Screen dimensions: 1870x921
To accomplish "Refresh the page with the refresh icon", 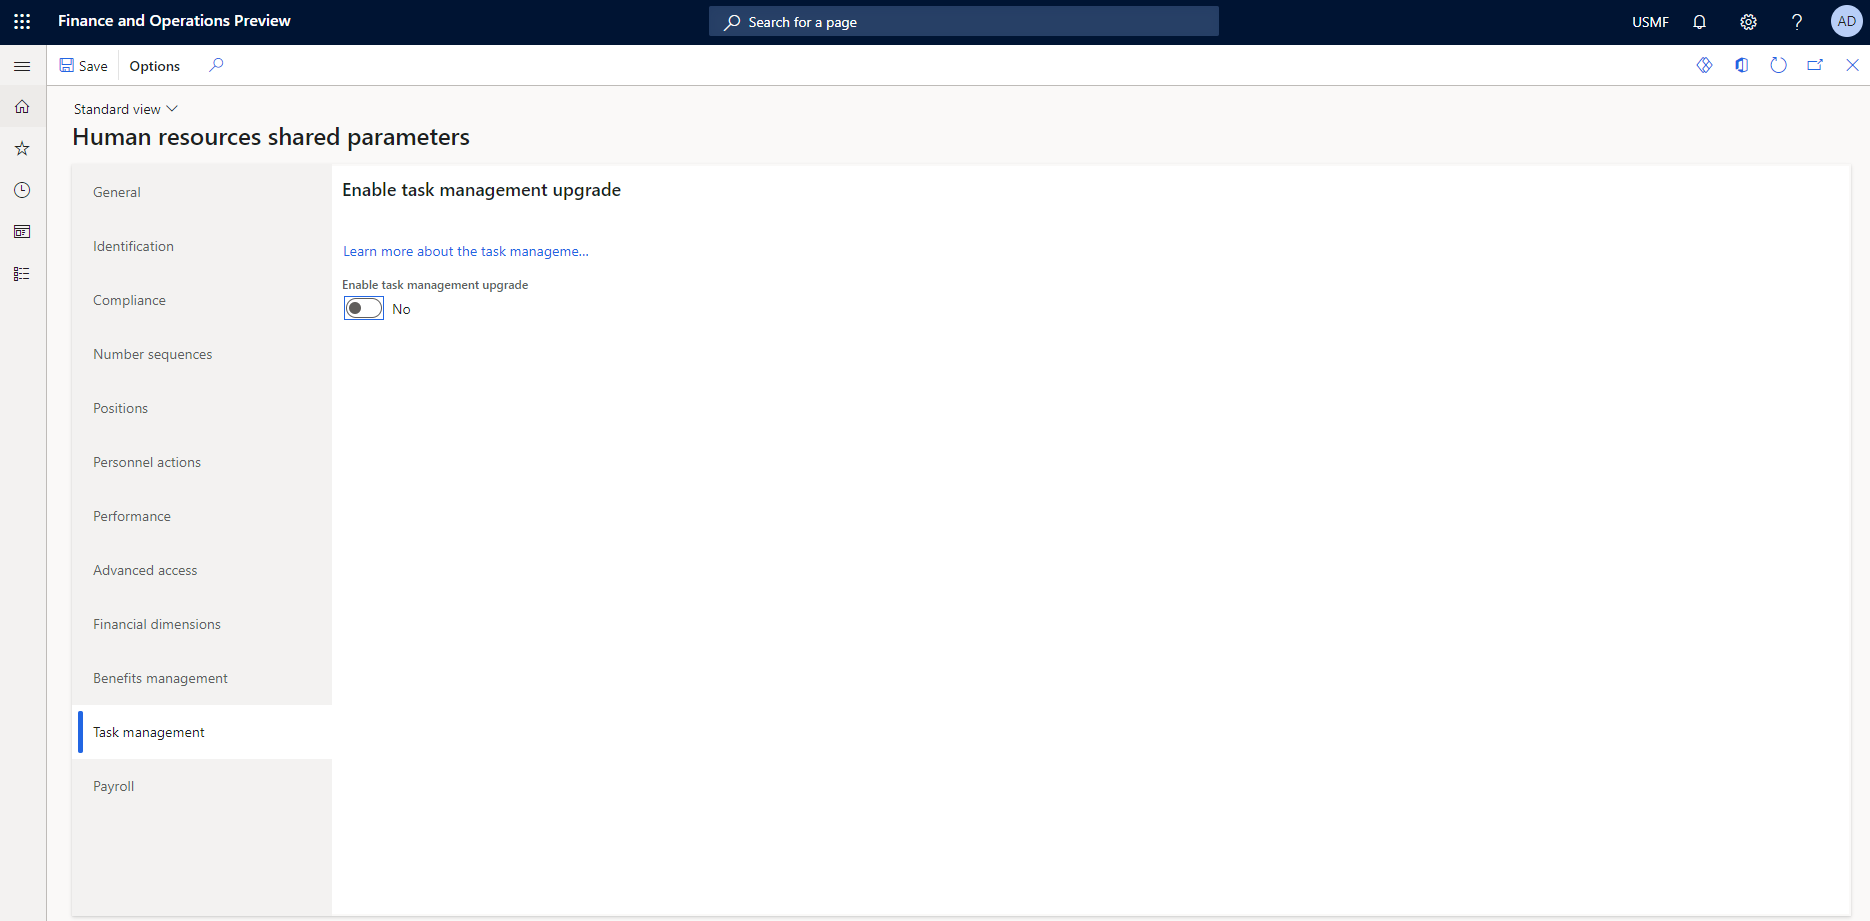I will 1778,65.
